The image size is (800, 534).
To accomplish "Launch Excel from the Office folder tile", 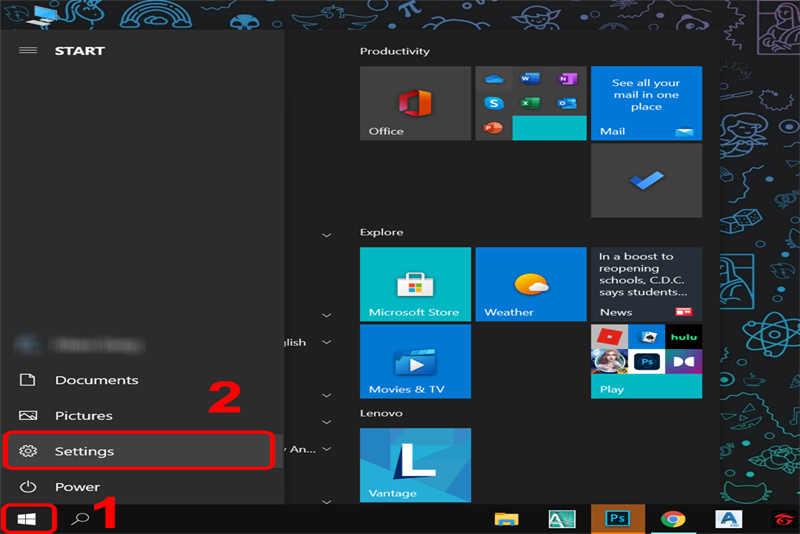I will pos(530,104).
